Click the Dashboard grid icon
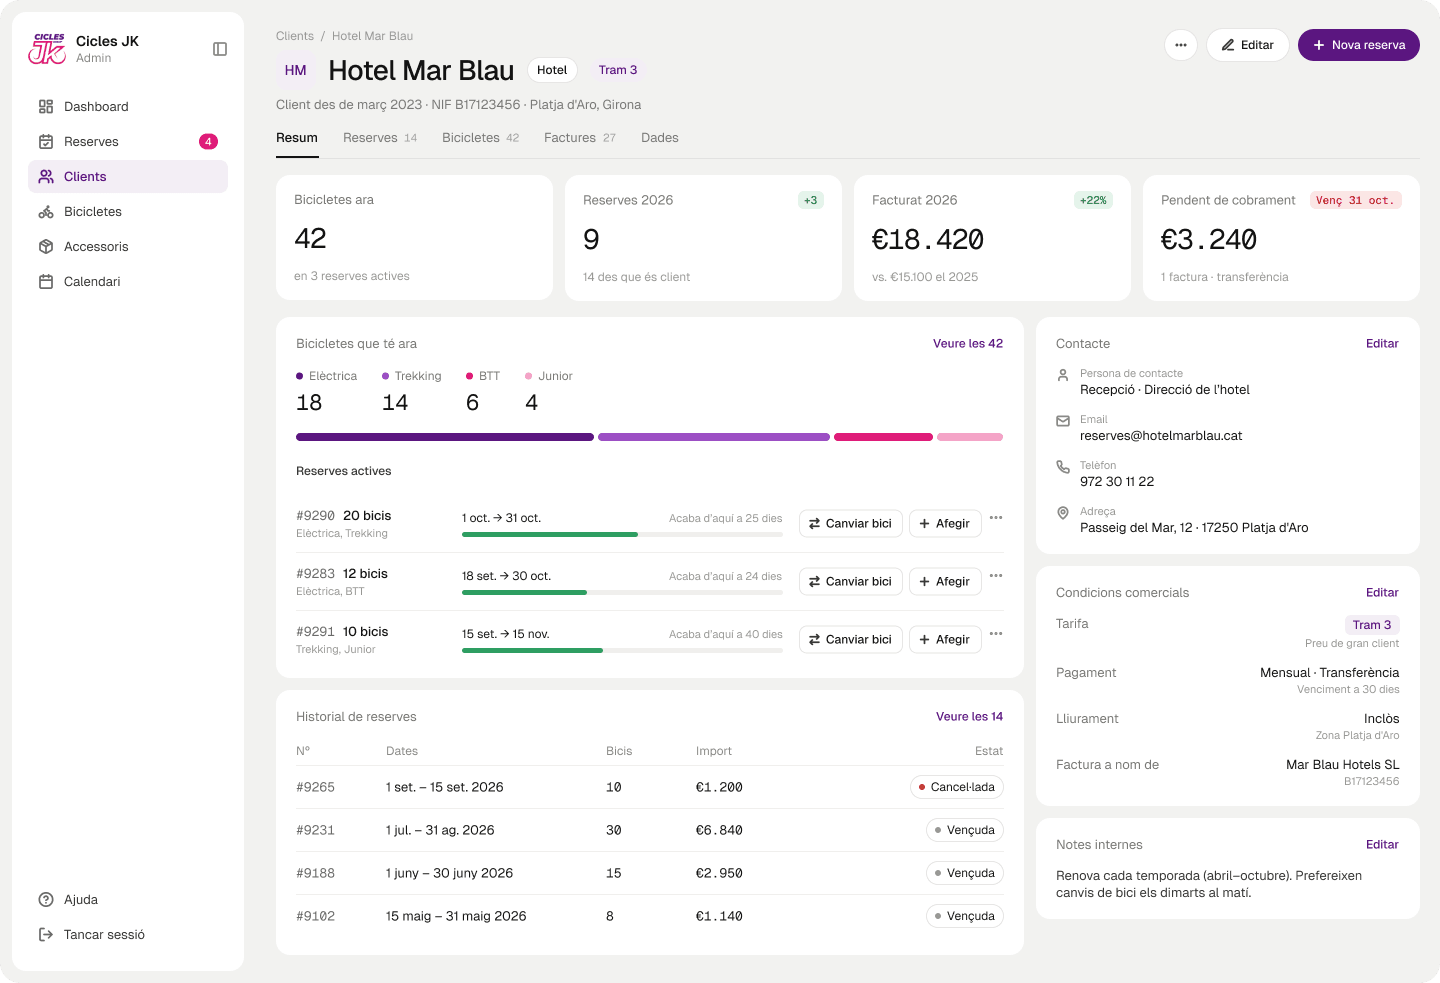The width and height of the screenshot is (1440, 983). [x=46, y=107]
